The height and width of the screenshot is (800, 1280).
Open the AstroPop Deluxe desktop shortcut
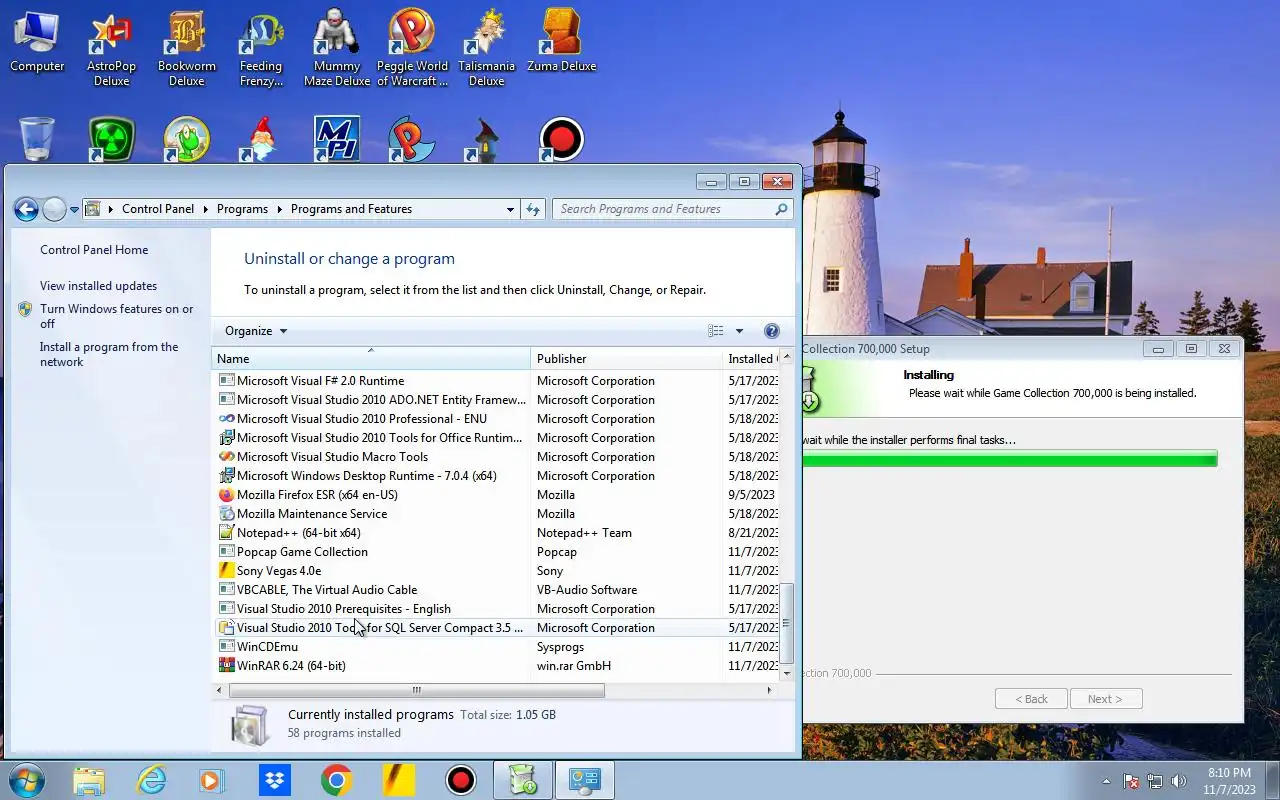[x=111, y=48]
